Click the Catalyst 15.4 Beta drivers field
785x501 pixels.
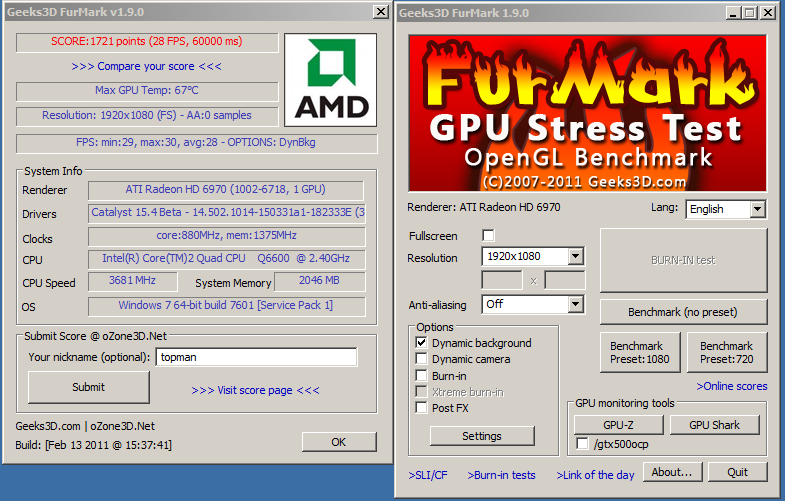coord(226,213)
